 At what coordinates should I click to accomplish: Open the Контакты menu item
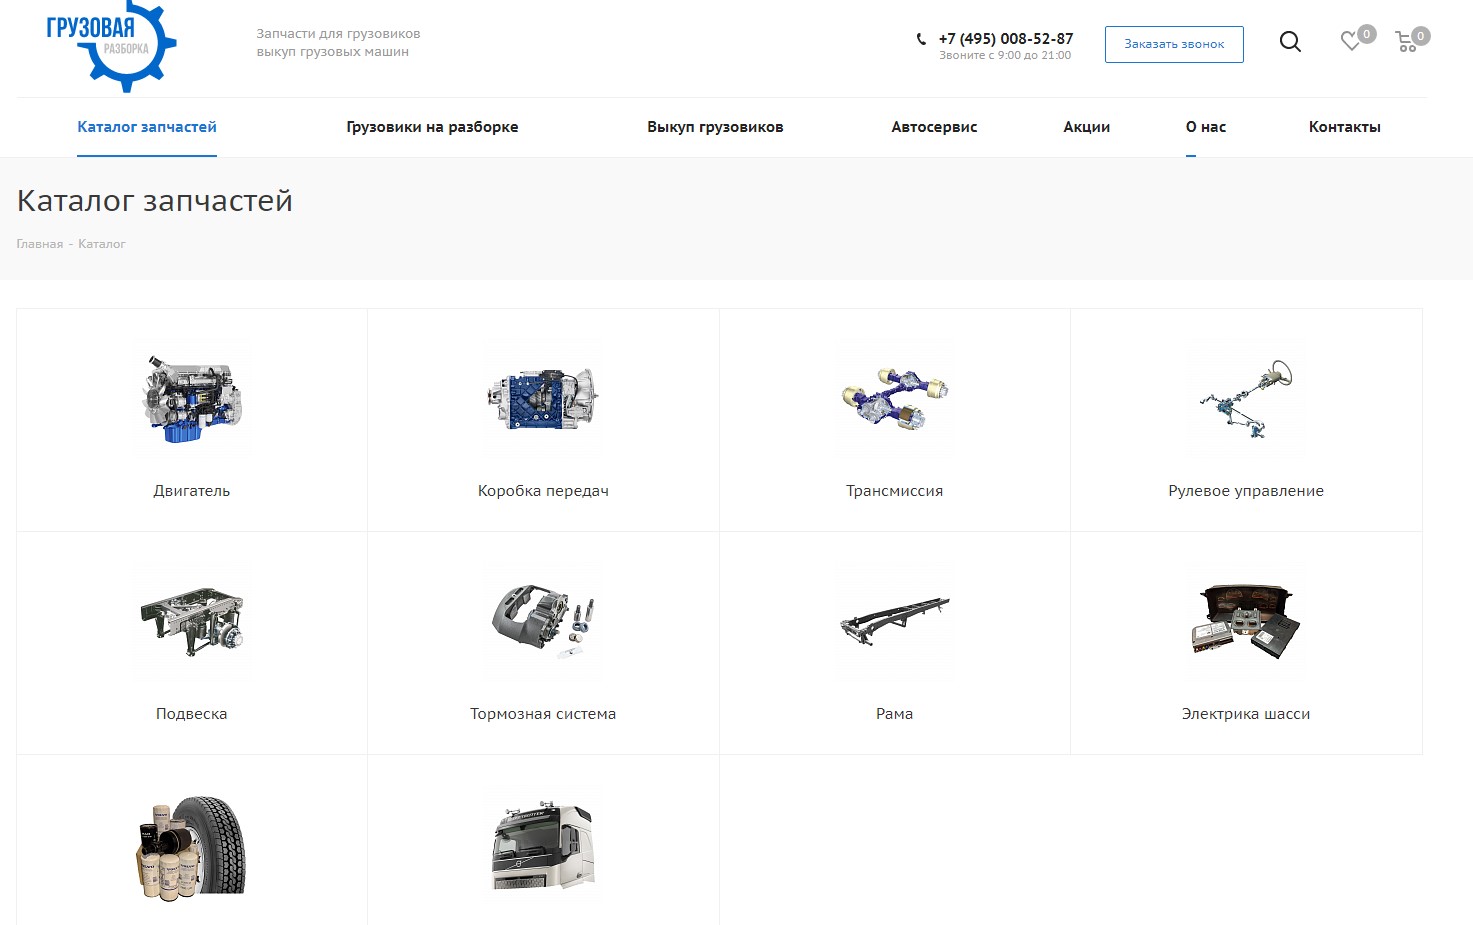[1344, 127]
